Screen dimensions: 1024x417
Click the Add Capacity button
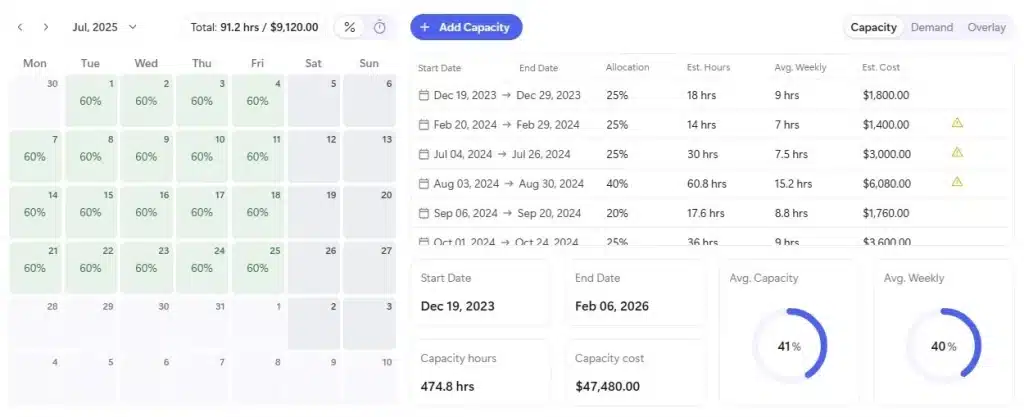466,27
